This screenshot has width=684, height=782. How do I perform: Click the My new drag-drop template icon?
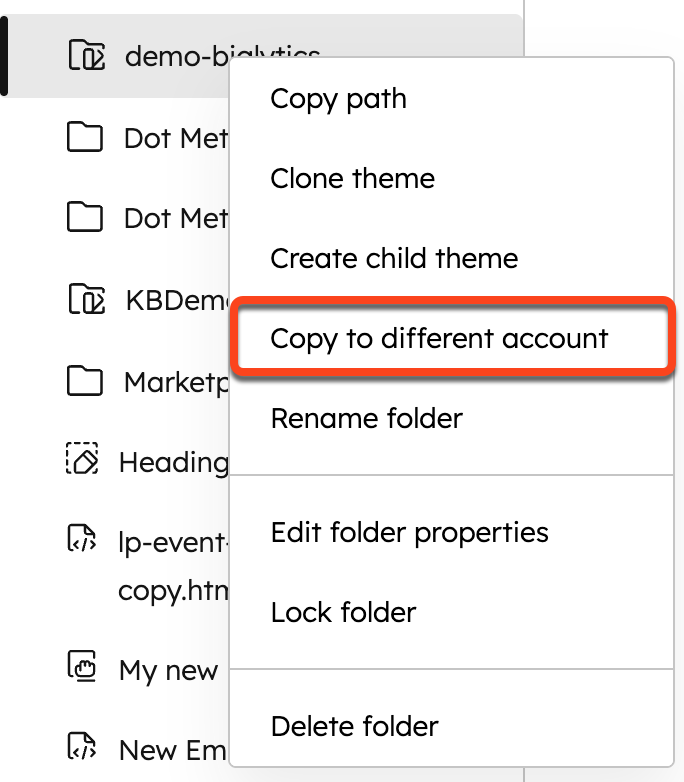click(82, 666)
